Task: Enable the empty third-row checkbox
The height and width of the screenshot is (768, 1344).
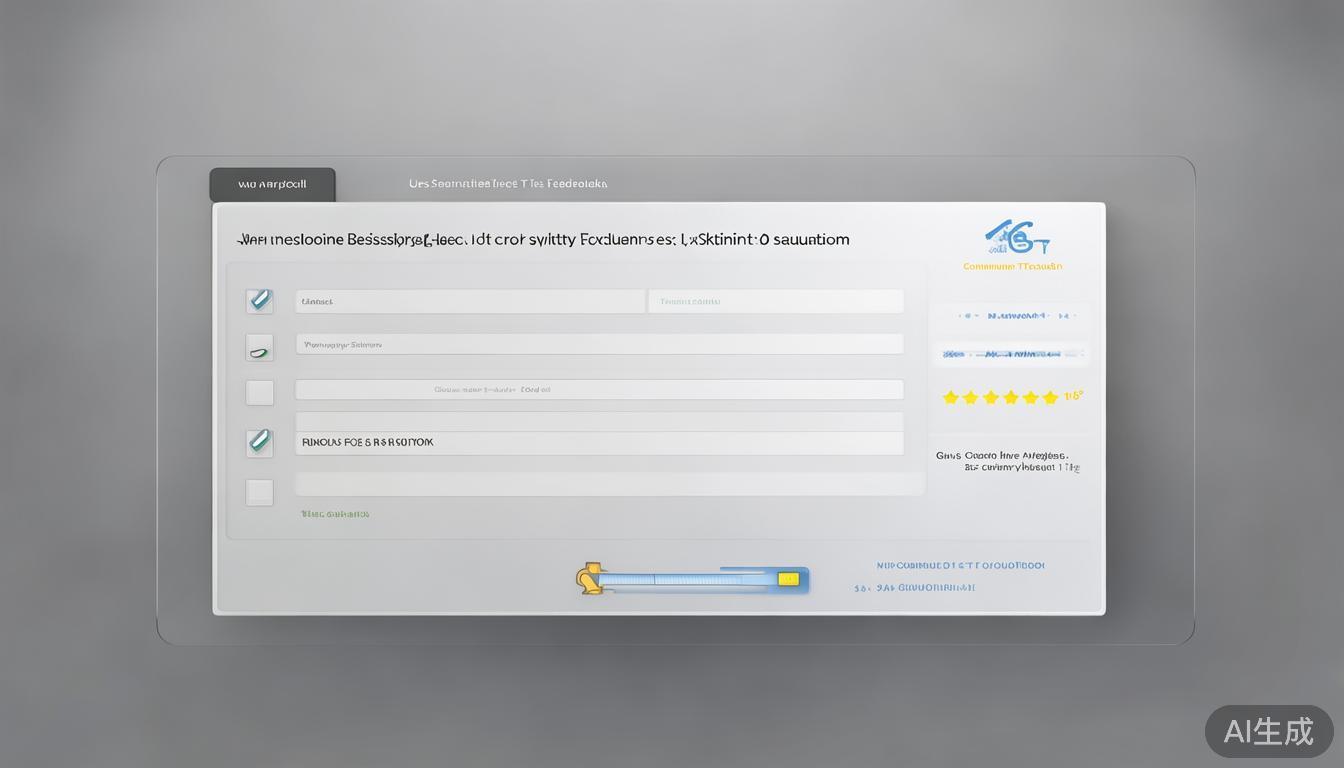Action: (260, 392)
